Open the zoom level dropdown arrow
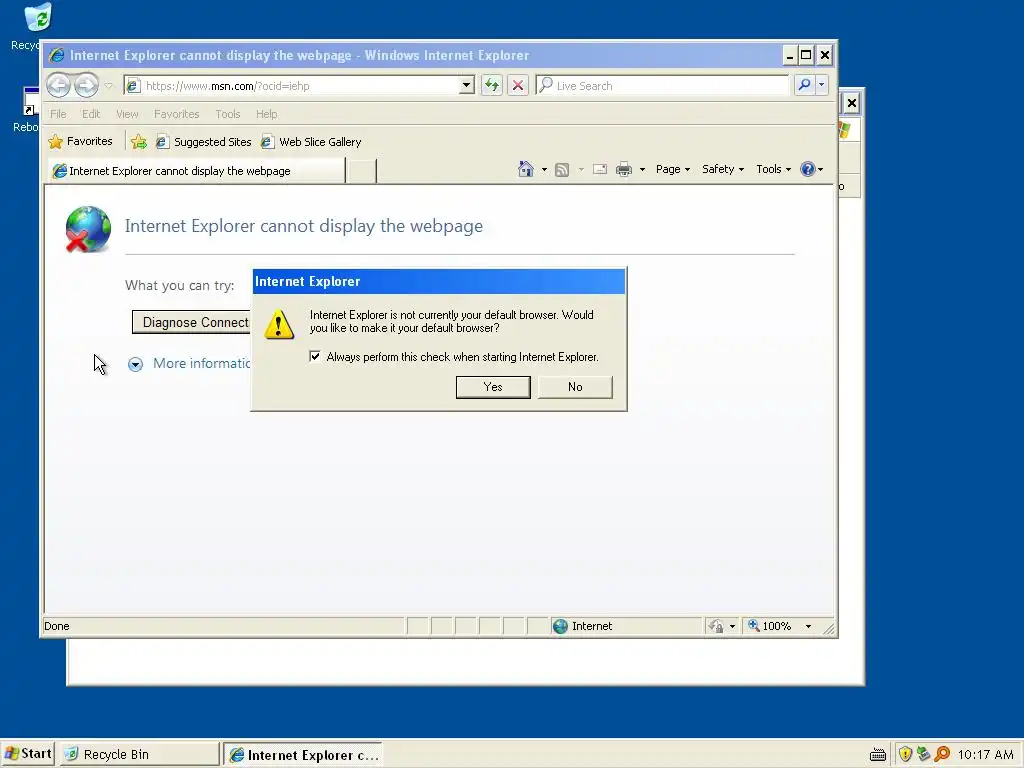Screen dimensions: 1024x768 (x=808, y=626)
